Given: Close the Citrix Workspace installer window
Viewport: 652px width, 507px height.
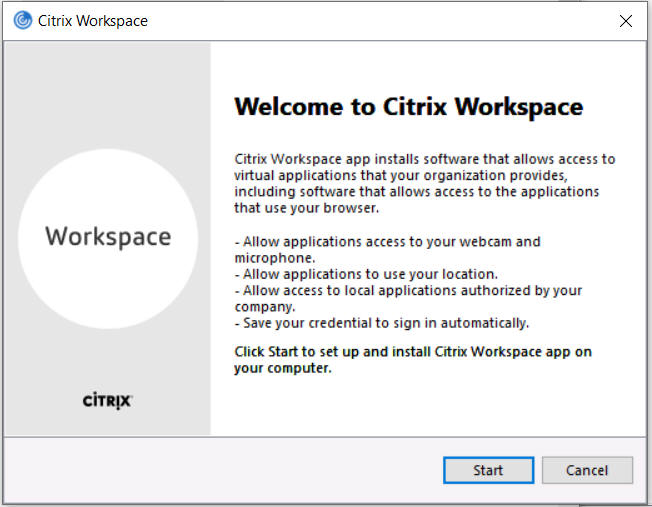Looking at the screenshot, I should (626, 21).
